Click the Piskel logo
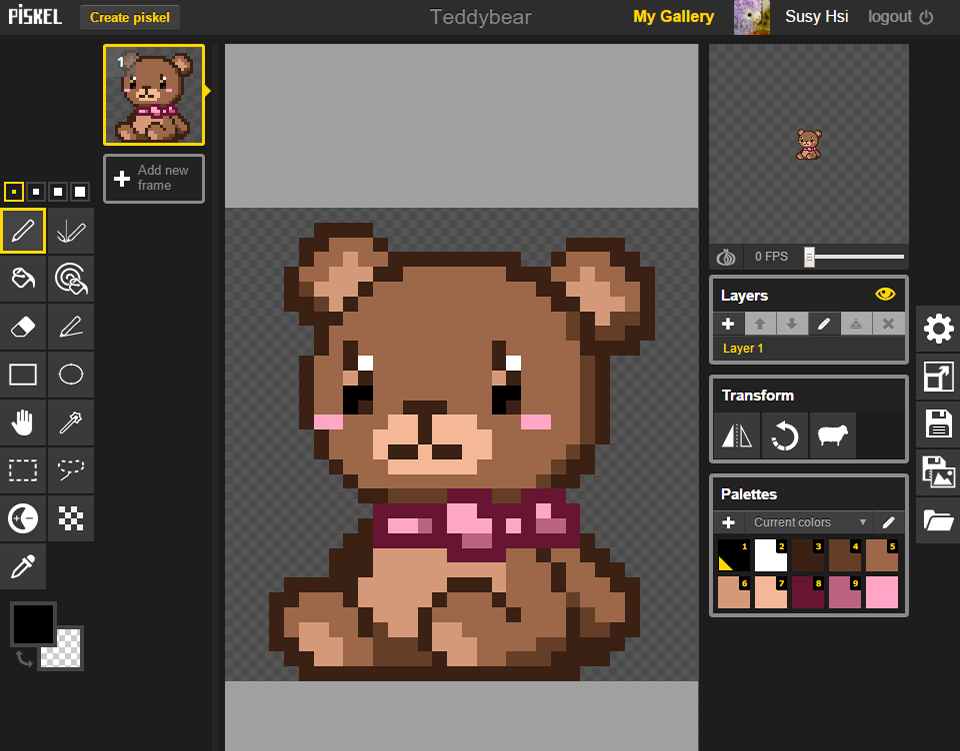This screenshot has height=751, width=960. tap(35, 15)
